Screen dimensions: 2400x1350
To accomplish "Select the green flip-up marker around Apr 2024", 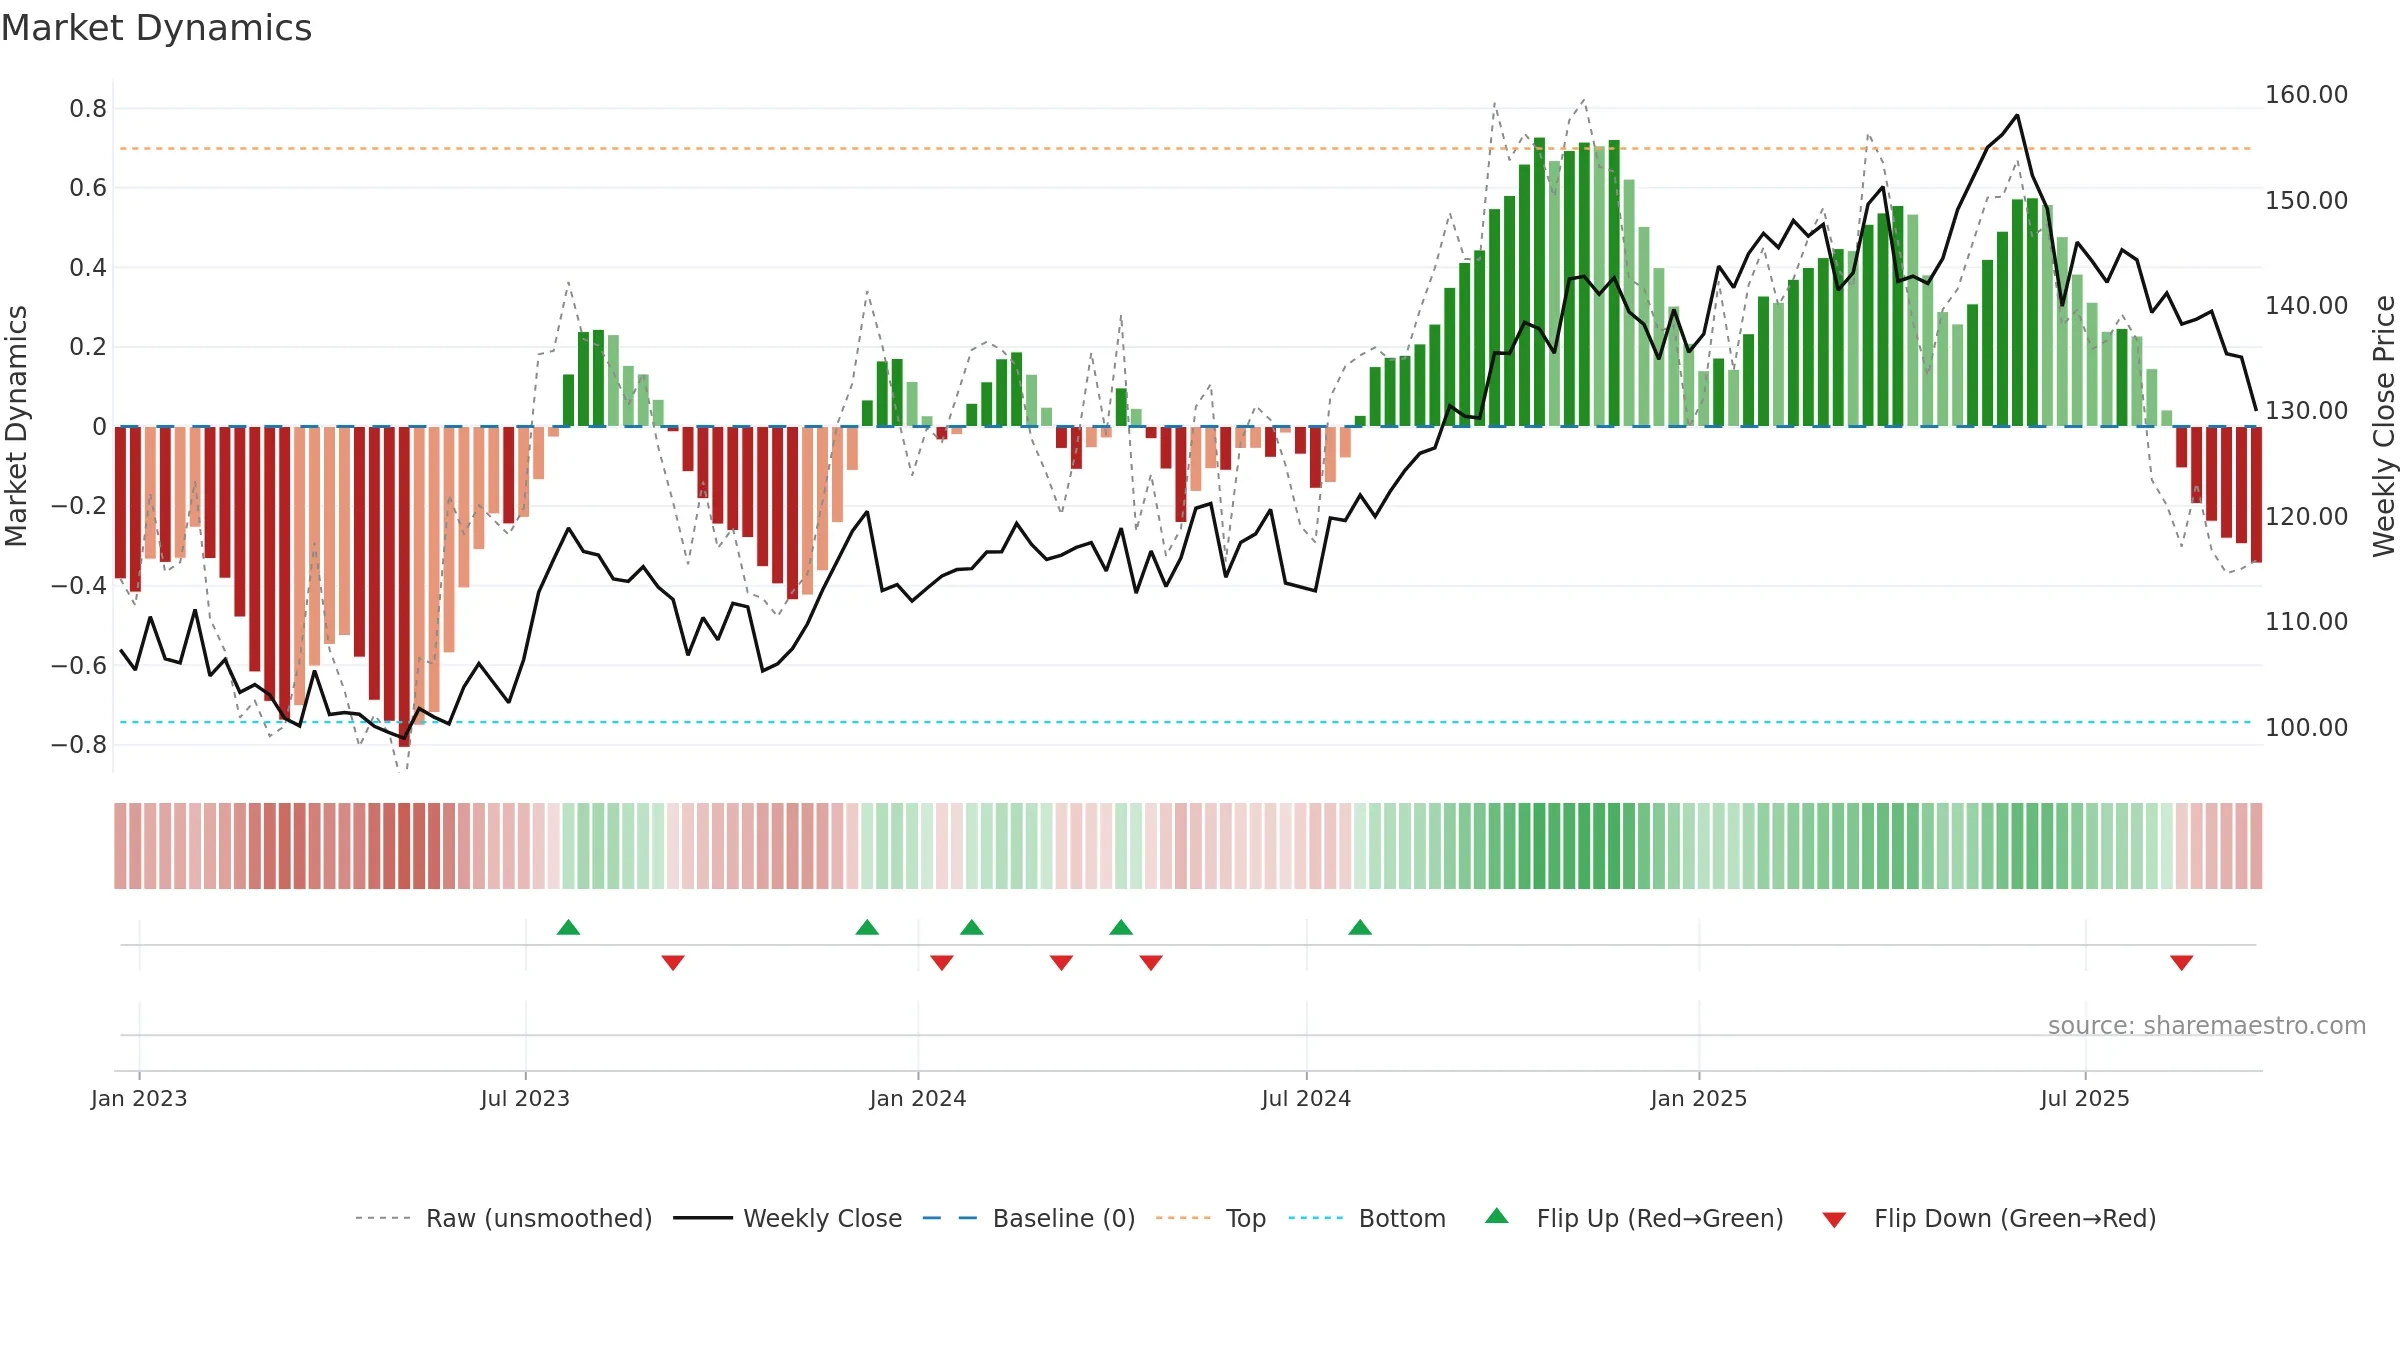I will 1121,927.
